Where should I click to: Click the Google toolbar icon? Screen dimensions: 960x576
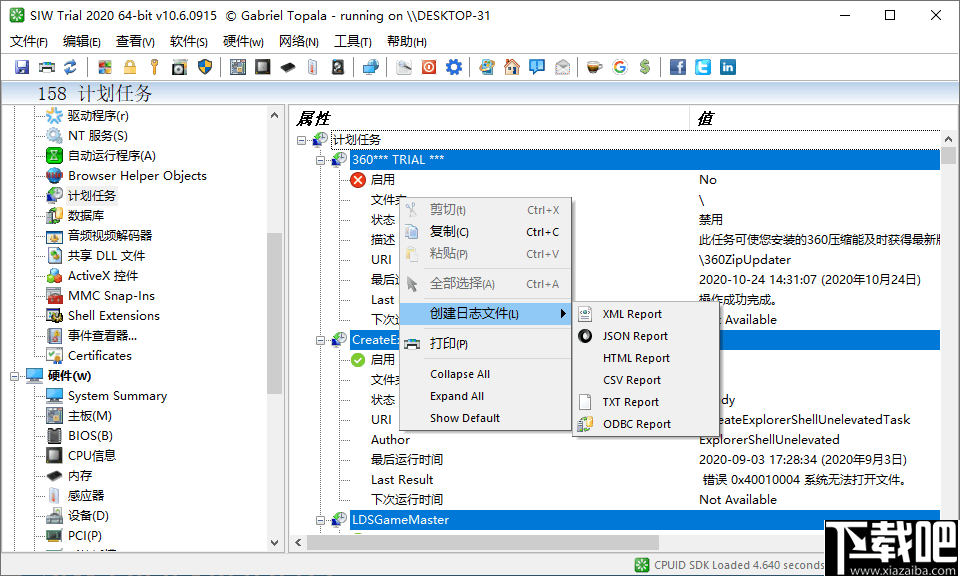(620, 66)
